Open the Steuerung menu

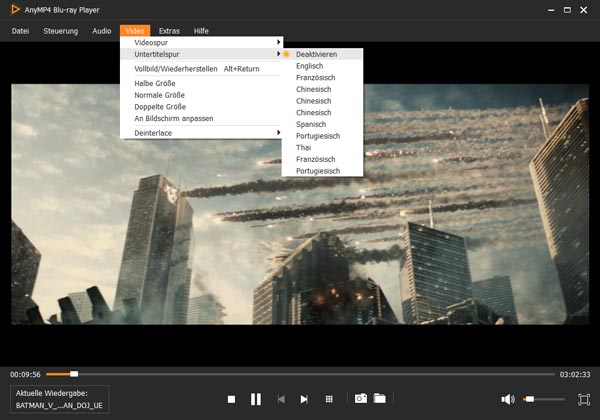pos(60,31)
